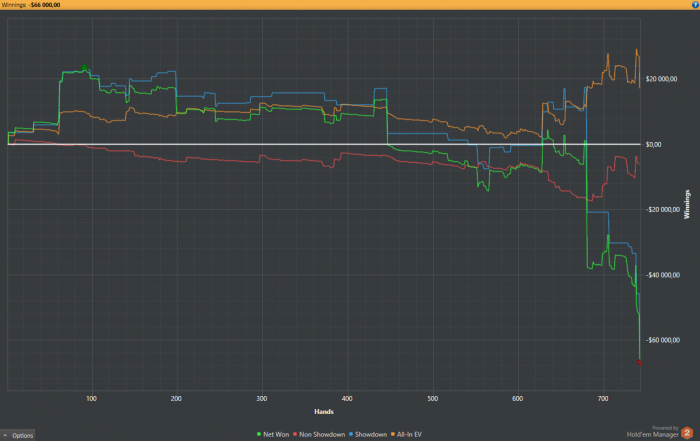Click the help question mark icon

coord(695,4)
